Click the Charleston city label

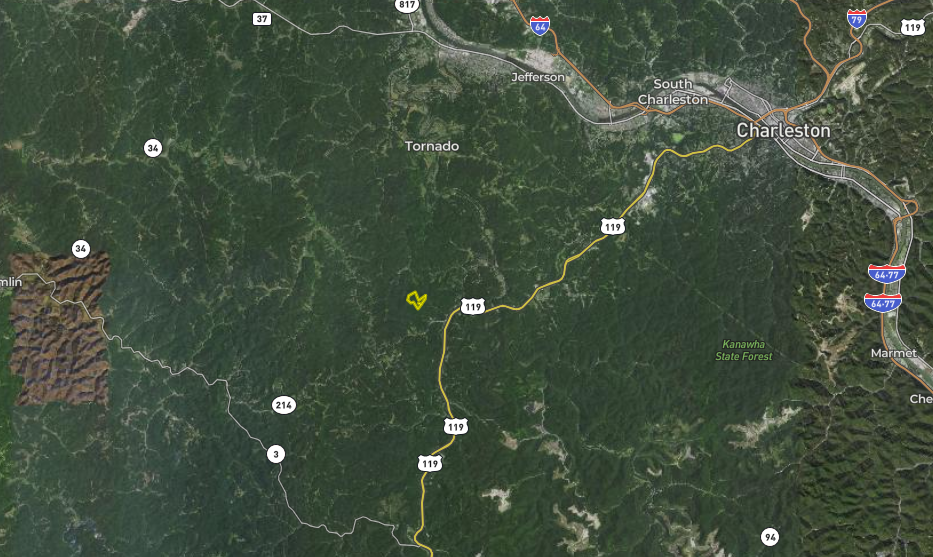(783, 130)
